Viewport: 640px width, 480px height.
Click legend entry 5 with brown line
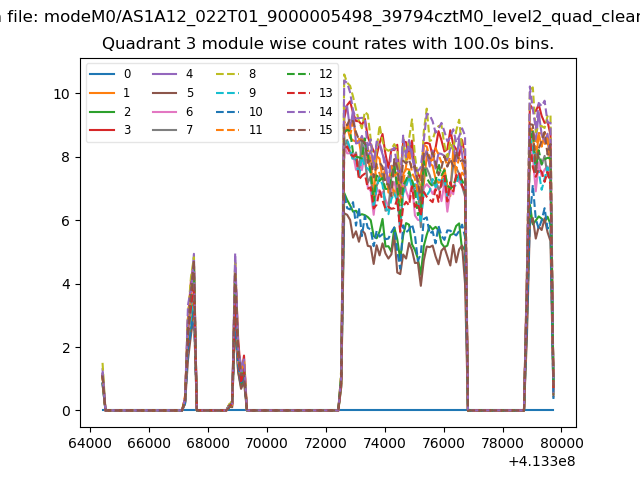tap(175, 93)
